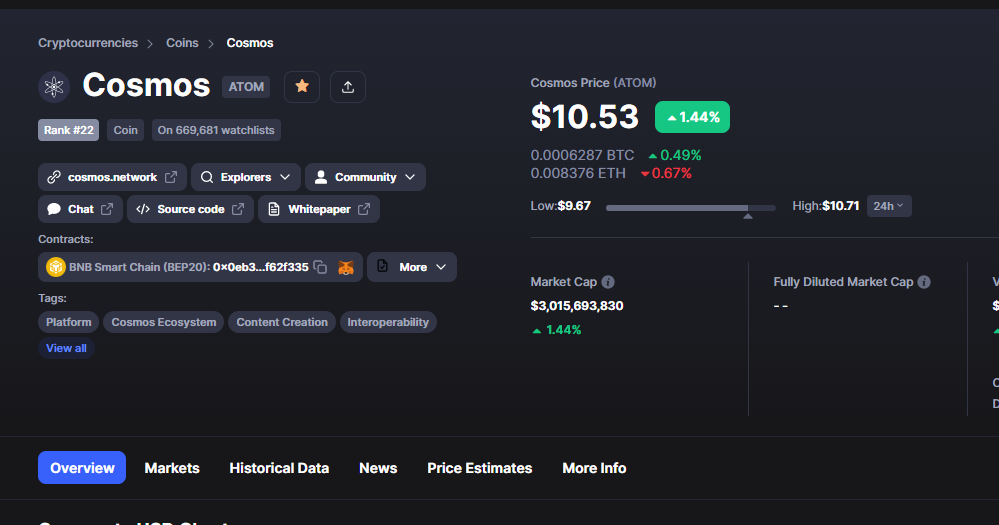This screenshot has width=999, height=525.
Task: Expand the Community dropdown
Action: click(x=365, y=177)
